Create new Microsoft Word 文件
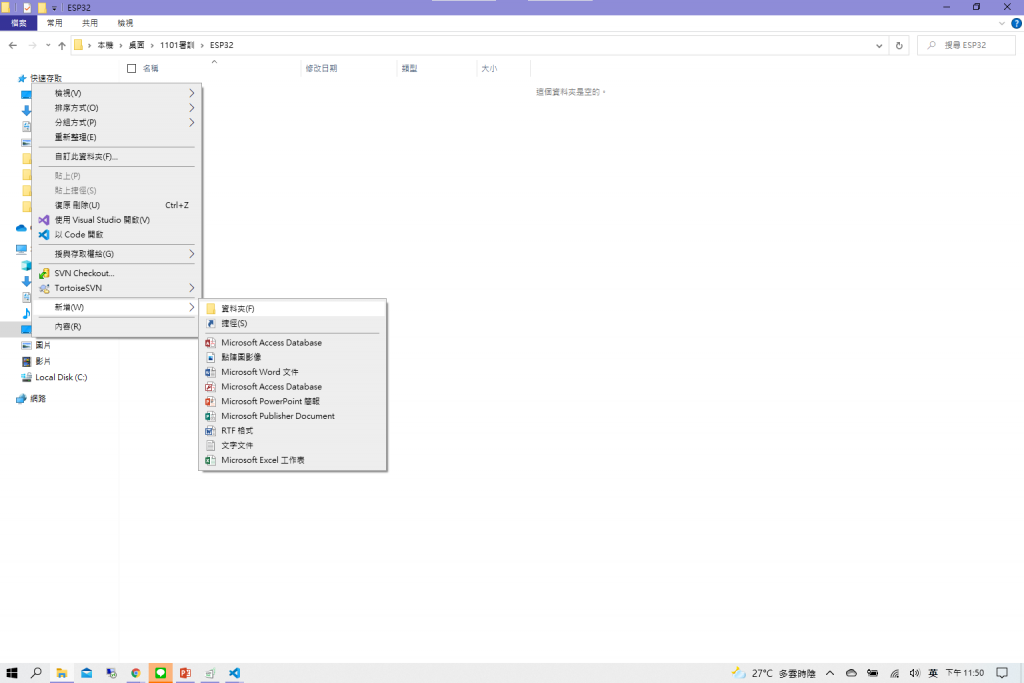 pos(293,372)
